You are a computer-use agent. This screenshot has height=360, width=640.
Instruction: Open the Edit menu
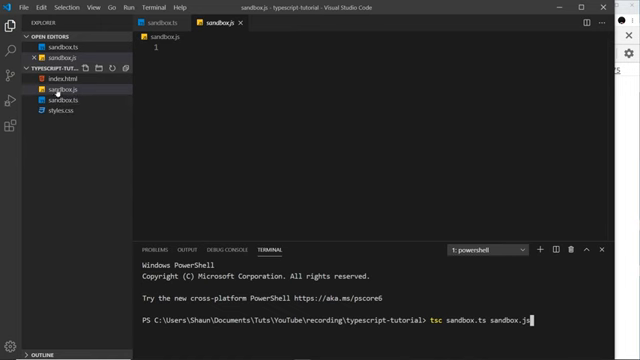(x=41, y=7)
